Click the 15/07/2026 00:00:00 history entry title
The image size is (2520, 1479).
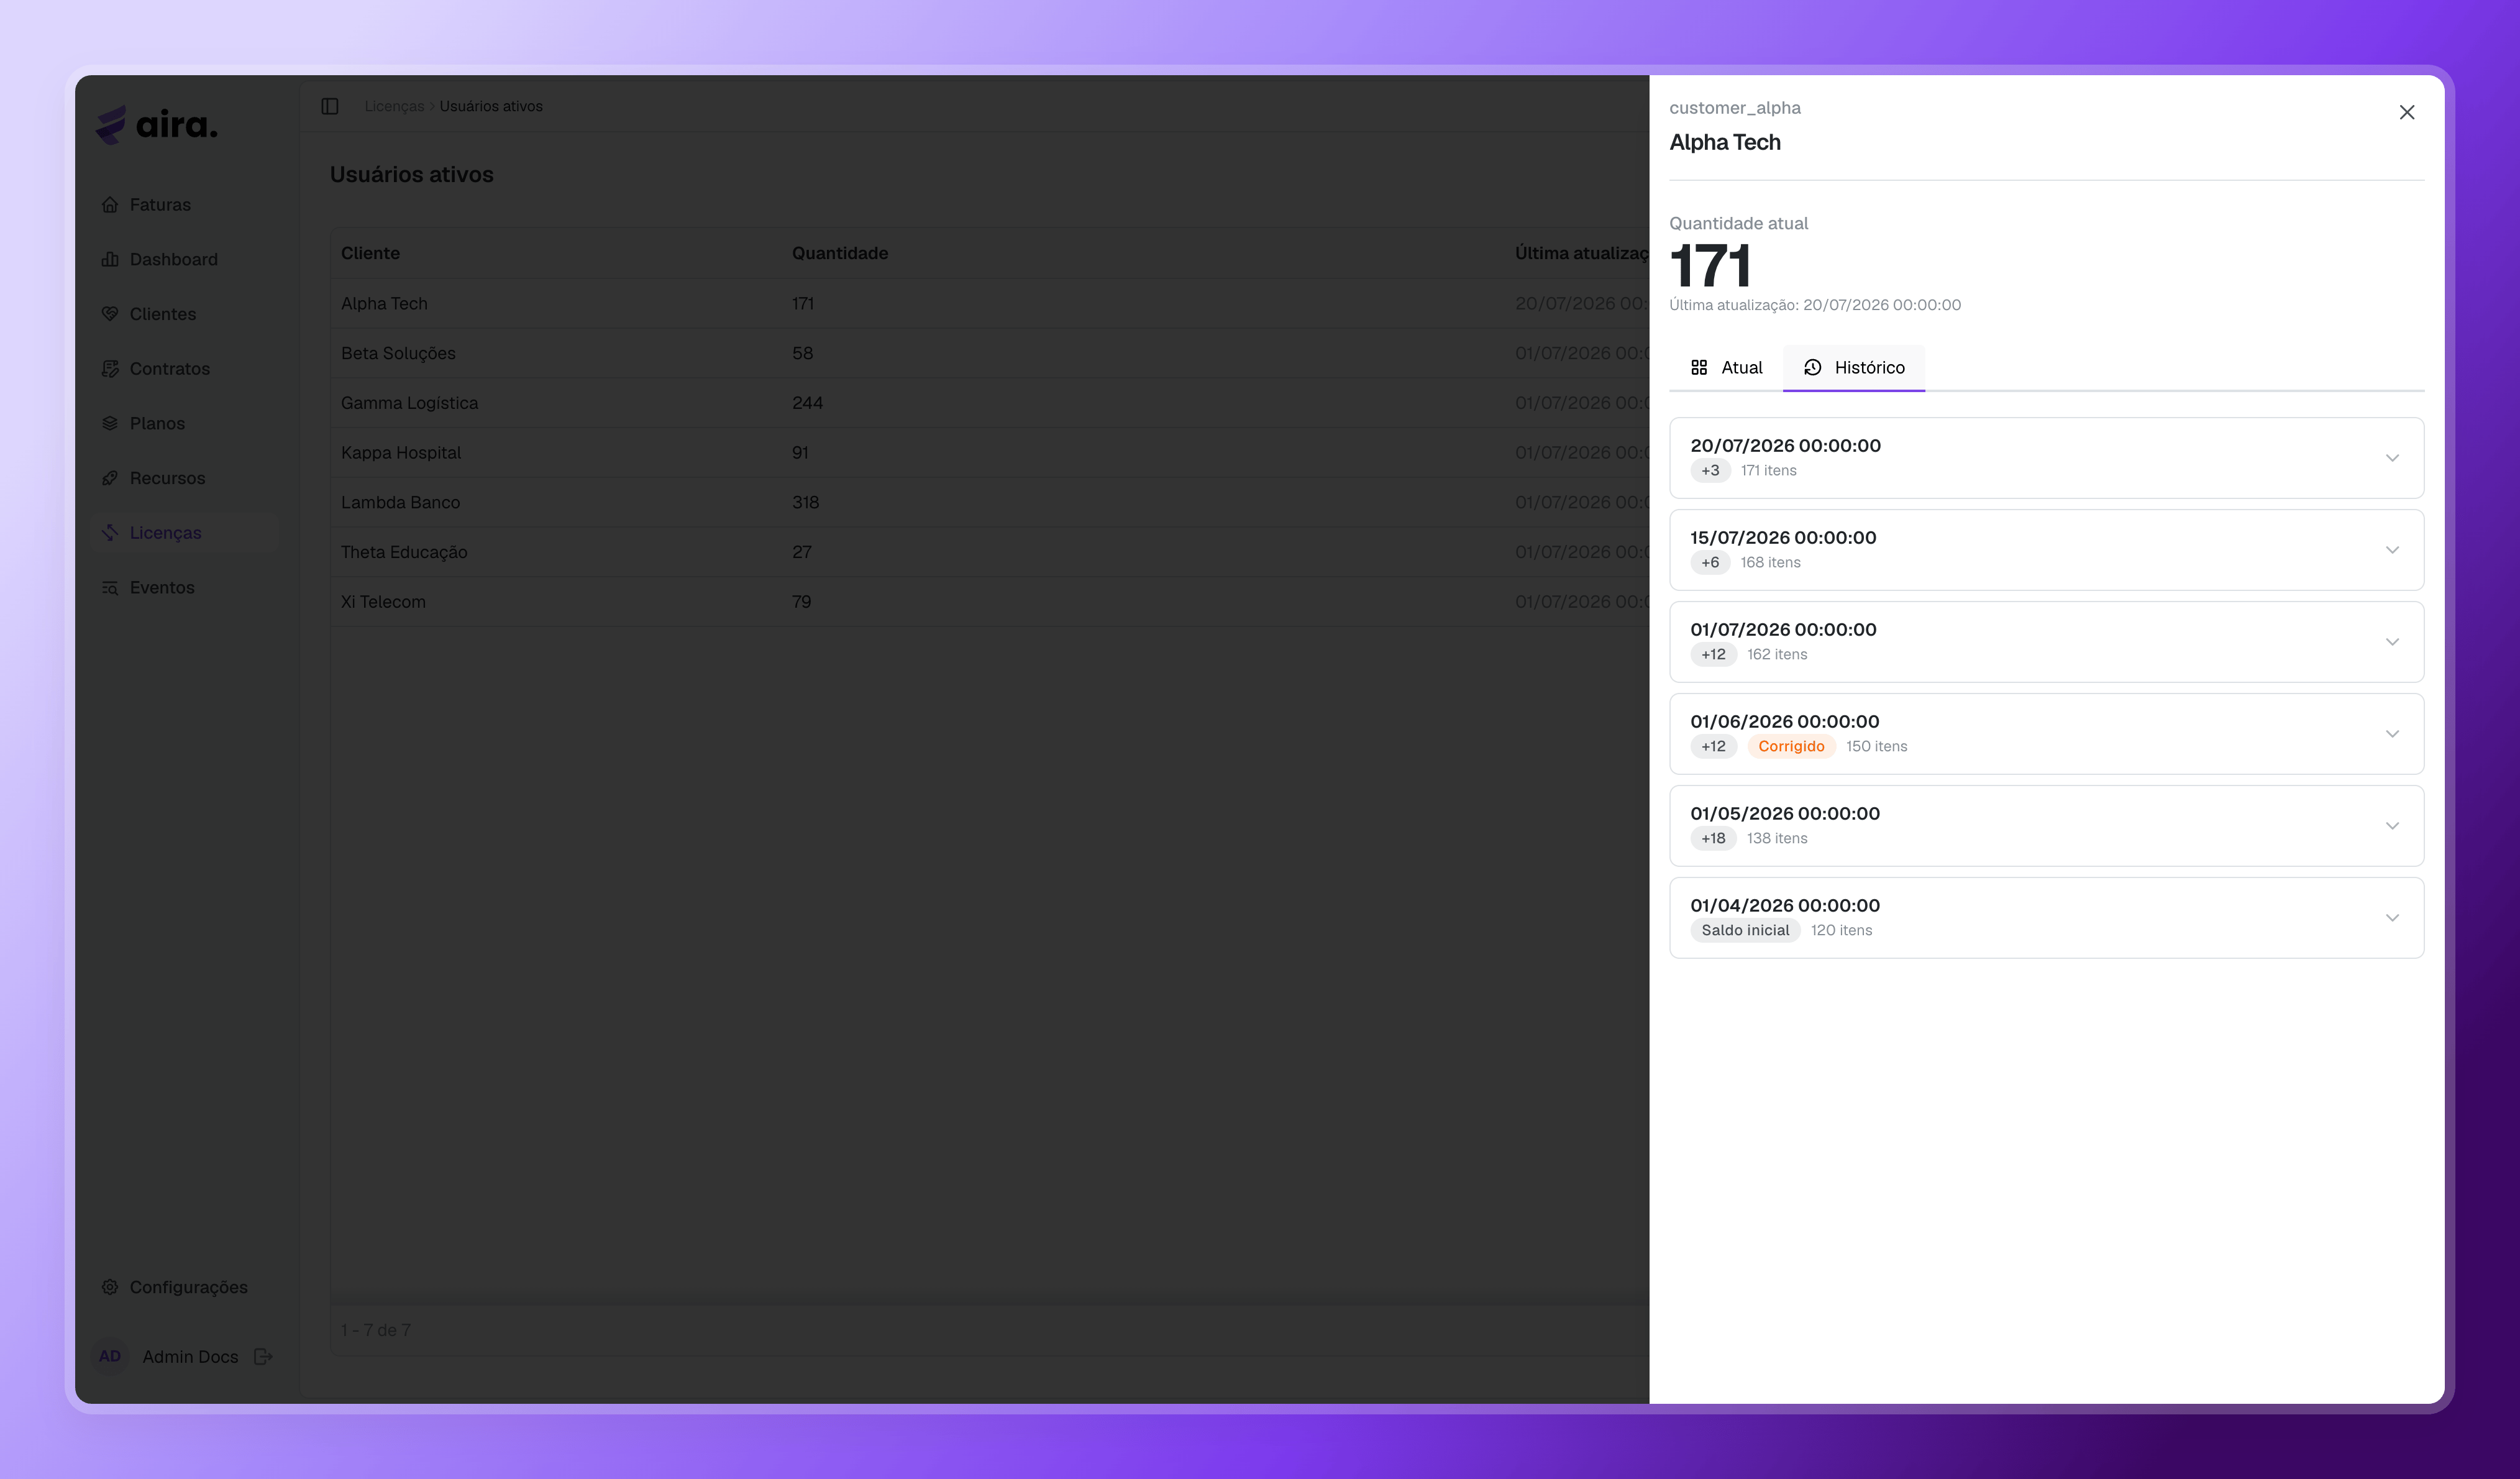point(1783,537)
